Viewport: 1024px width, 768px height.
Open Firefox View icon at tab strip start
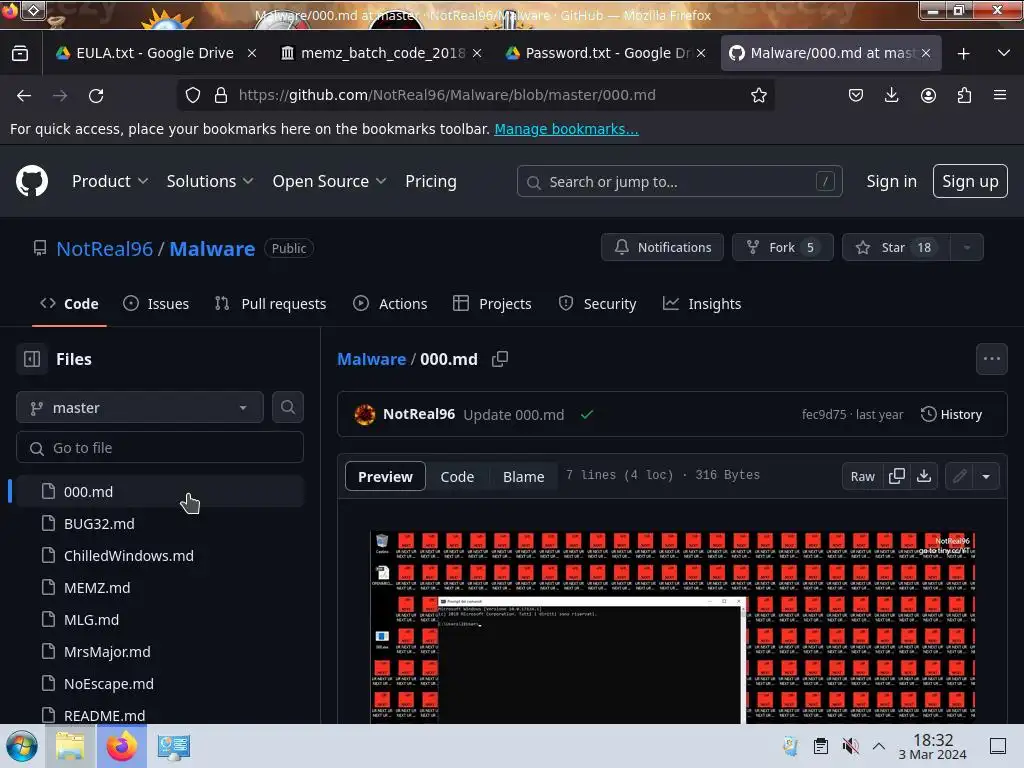(x=20, y=54)
